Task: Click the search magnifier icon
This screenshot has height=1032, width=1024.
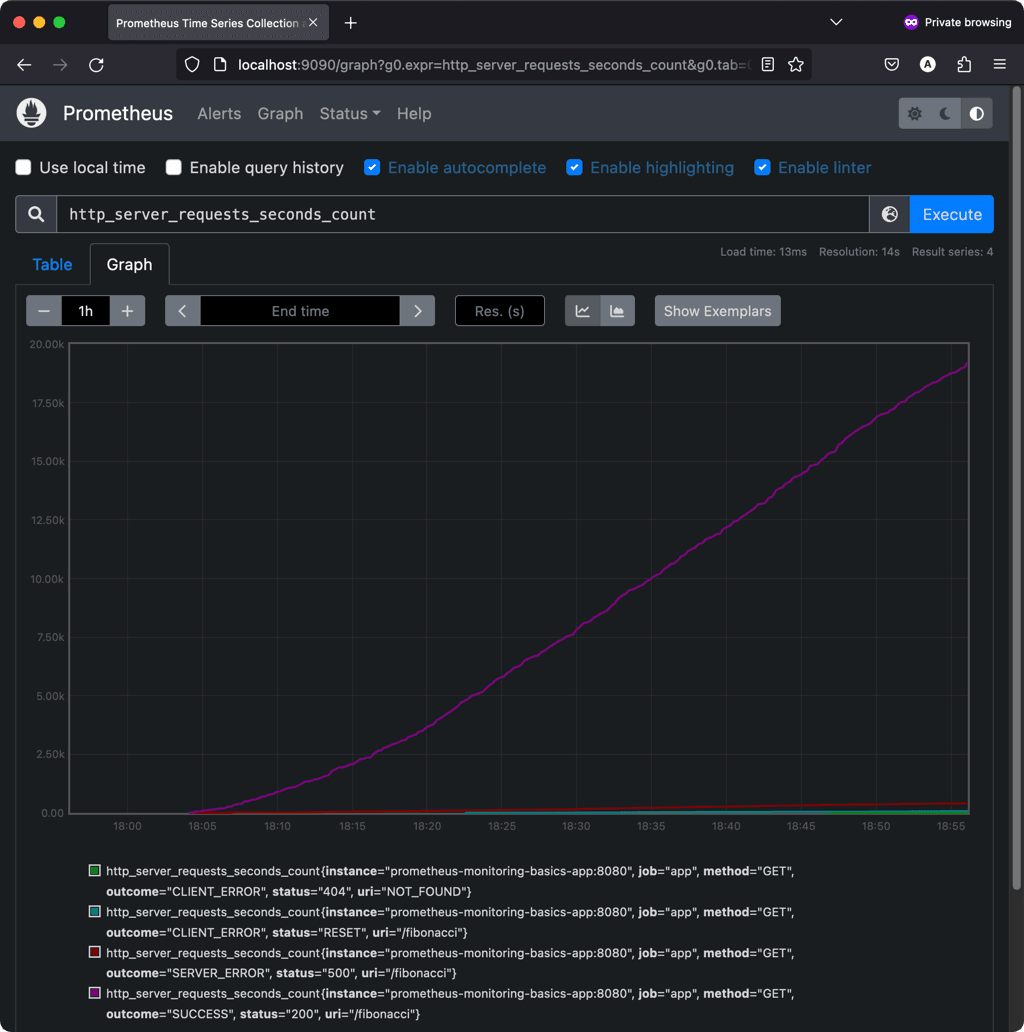Action: point(36,215)
